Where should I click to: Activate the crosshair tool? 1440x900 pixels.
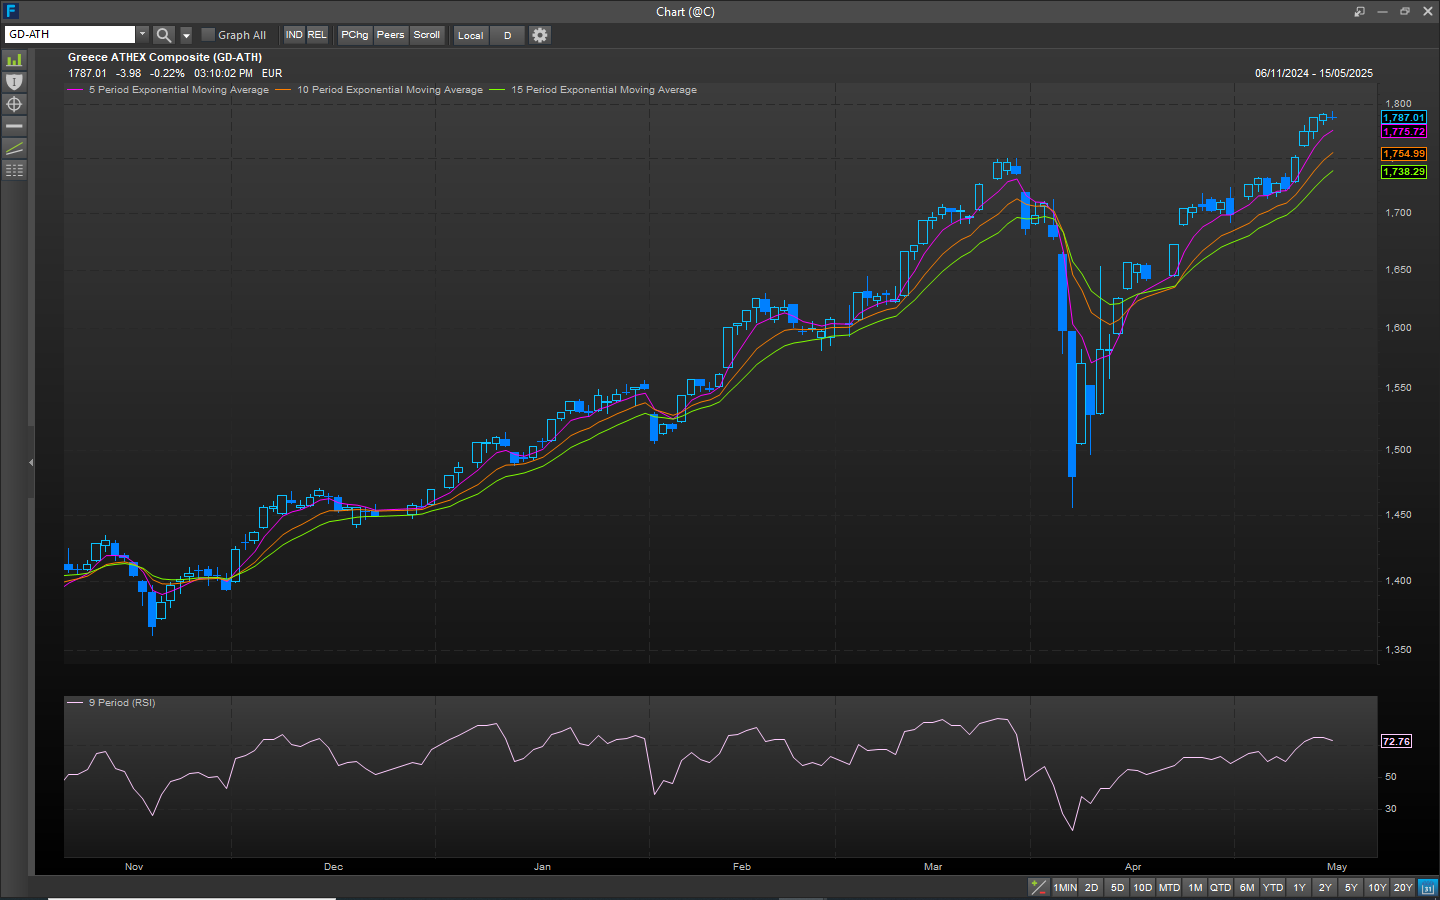[x=14, y=104]
